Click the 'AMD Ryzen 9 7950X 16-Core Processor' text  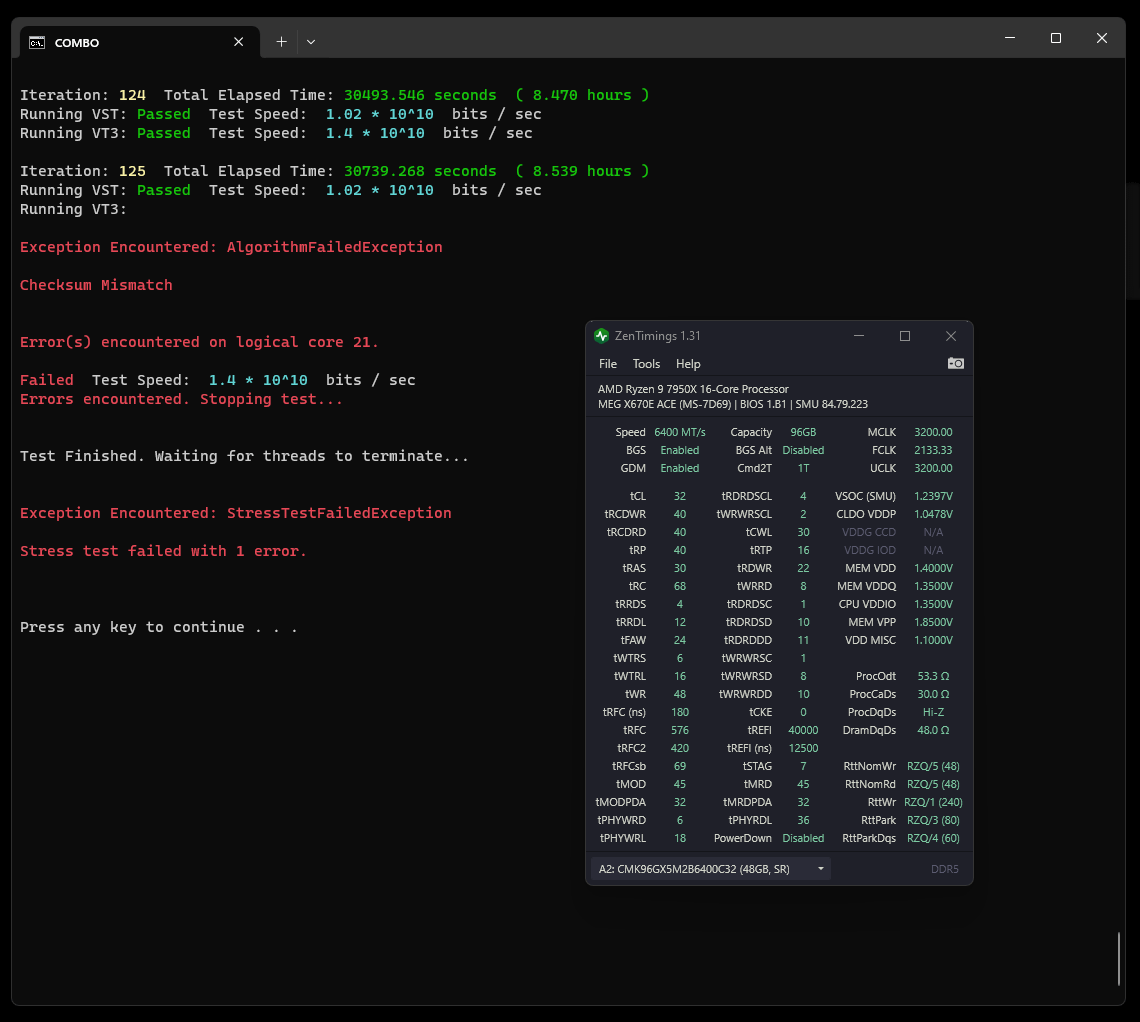(x=693, y=390)
